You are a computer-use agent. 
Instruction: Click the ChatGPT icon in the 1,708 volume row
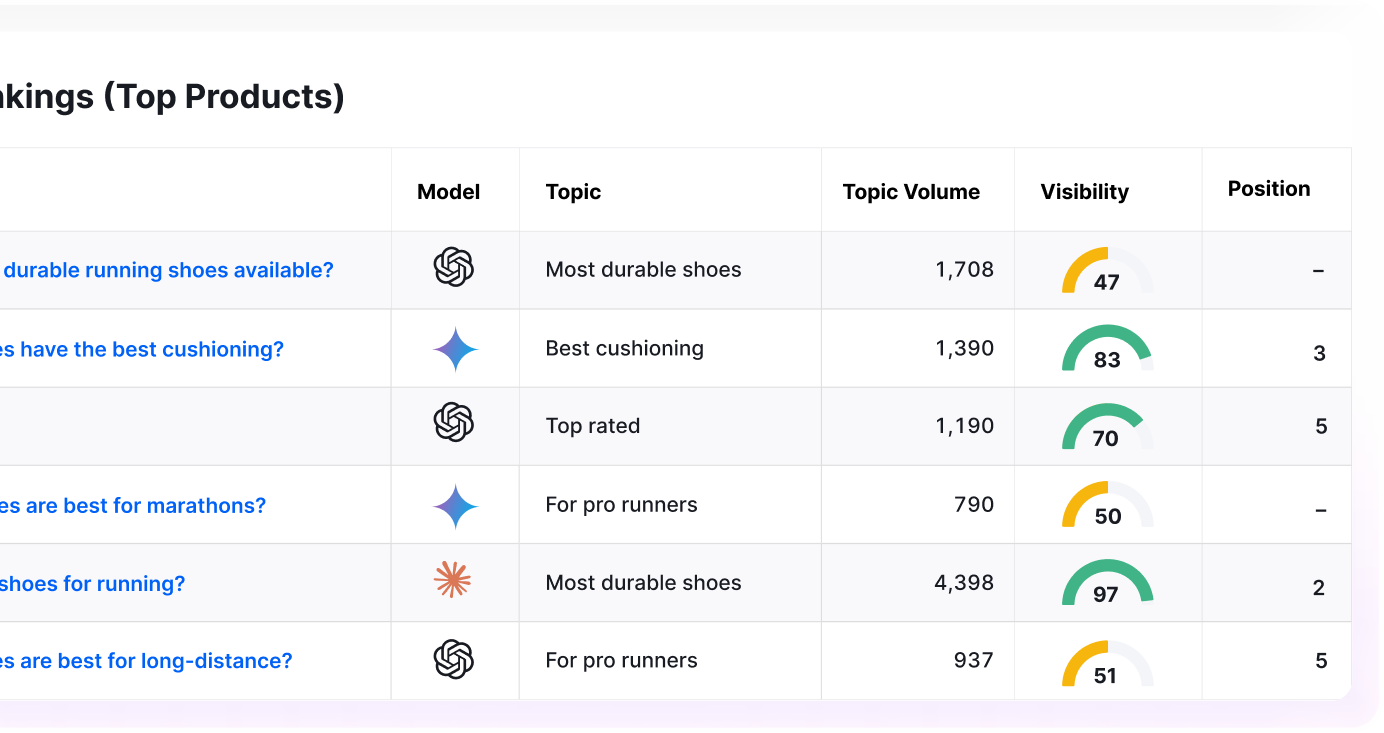pyautogui.click(x=453, y=268)
